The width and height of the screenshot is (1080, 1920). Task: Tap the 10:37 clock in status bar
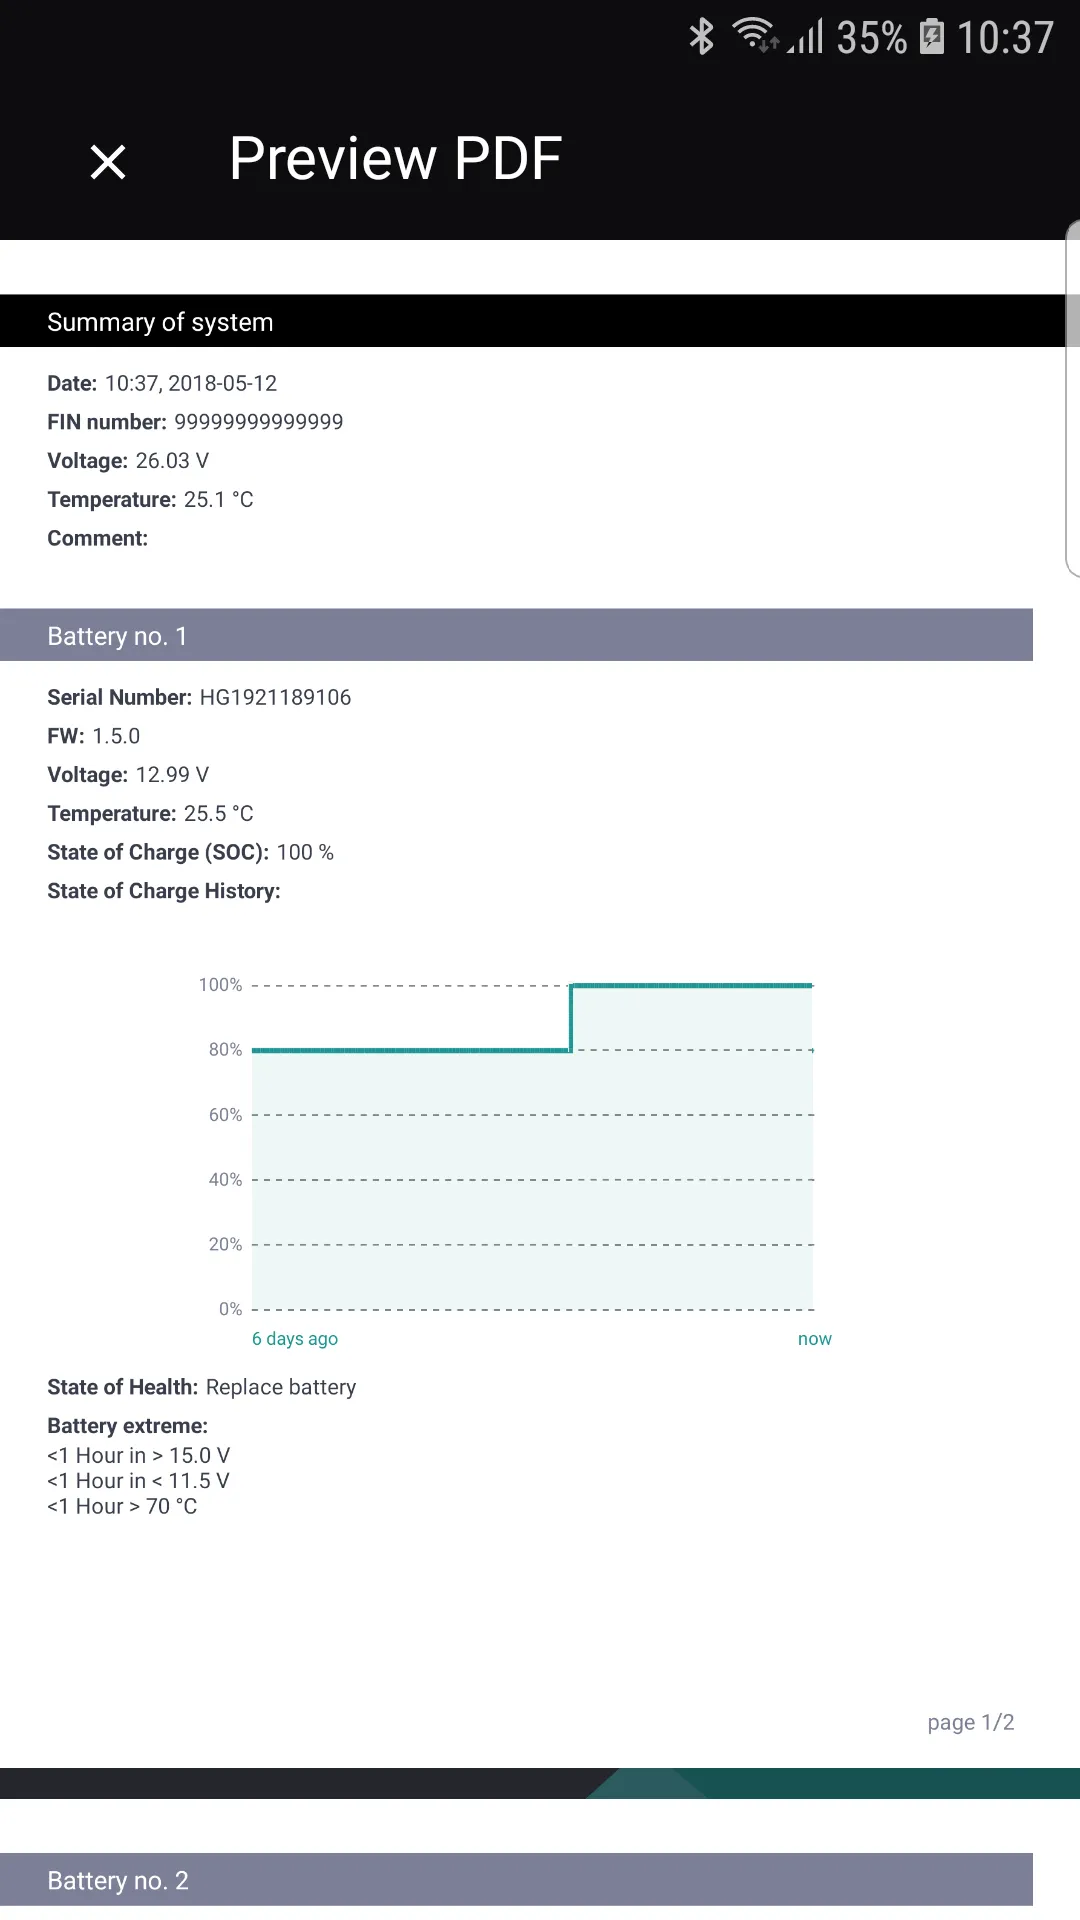(x=1005, y=38)
